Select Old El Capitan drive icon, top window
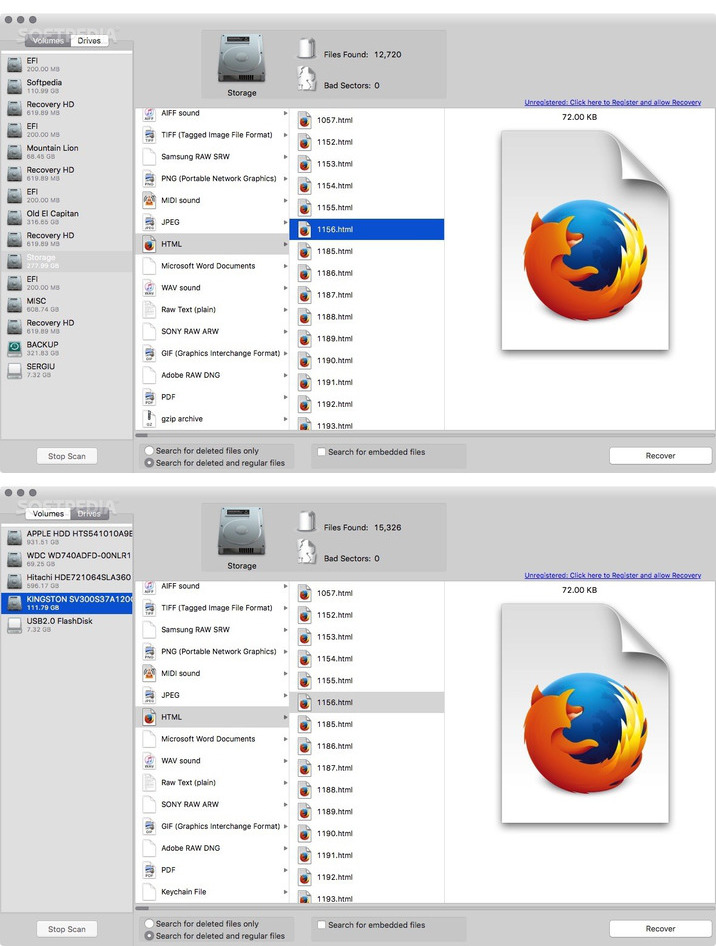This screenshot has height=946, width=716. [14, 217]
